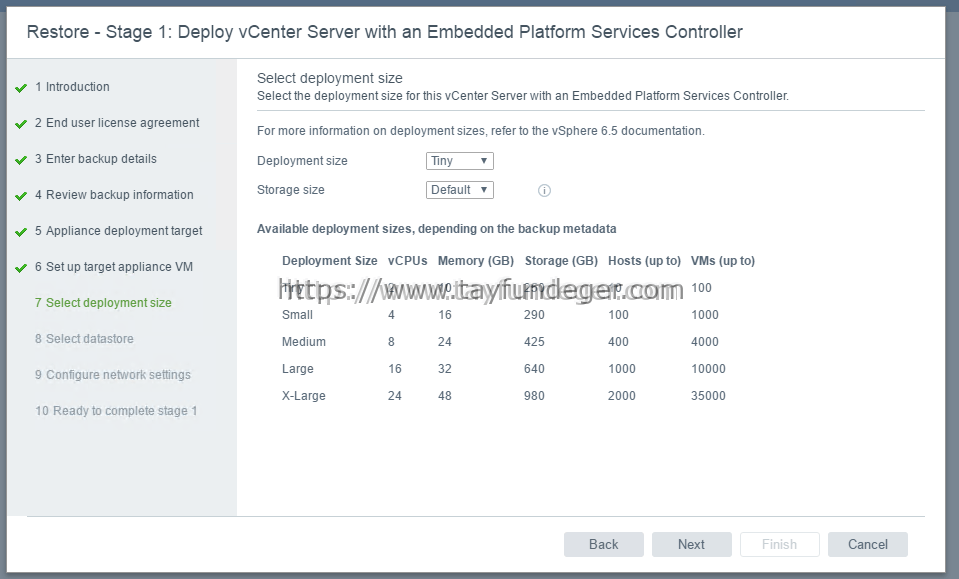Click the 290 storage value for Small
This screenshot has width=959, height=579.
click(x=534, y=315)
